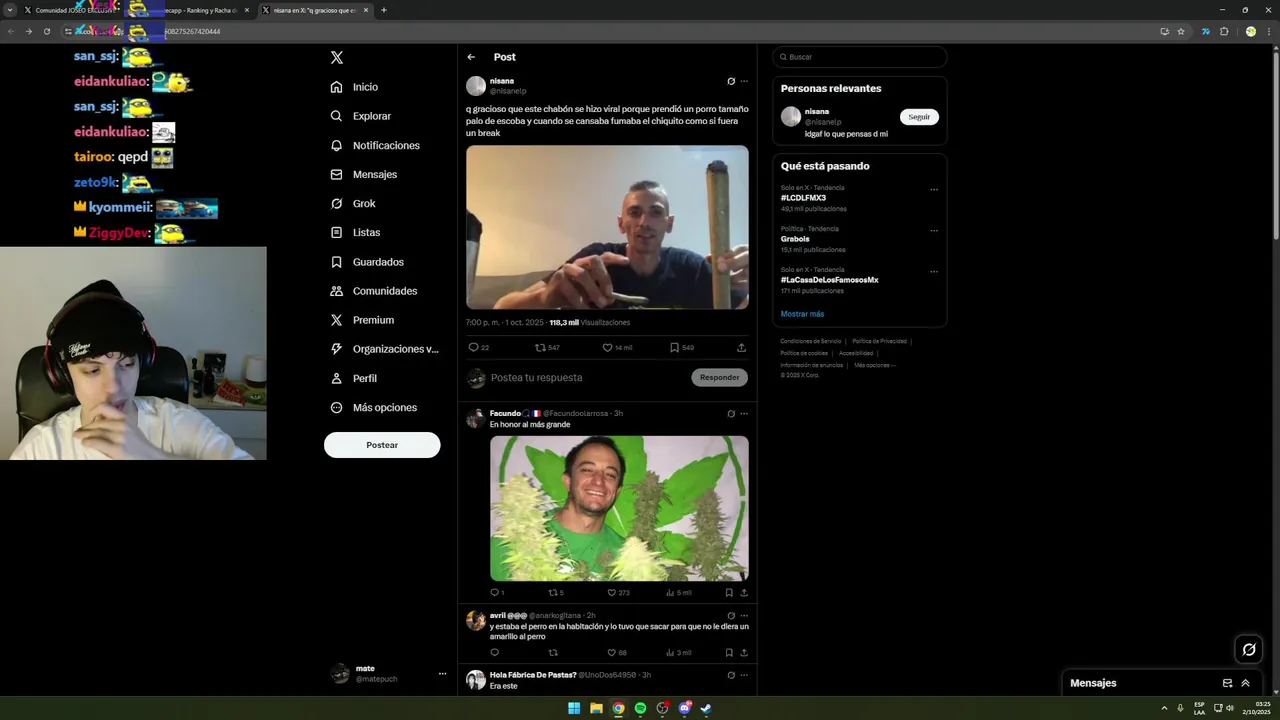Bookmark avril's reply
This screenshot has width=1280, height=720.
coord(729,653)
